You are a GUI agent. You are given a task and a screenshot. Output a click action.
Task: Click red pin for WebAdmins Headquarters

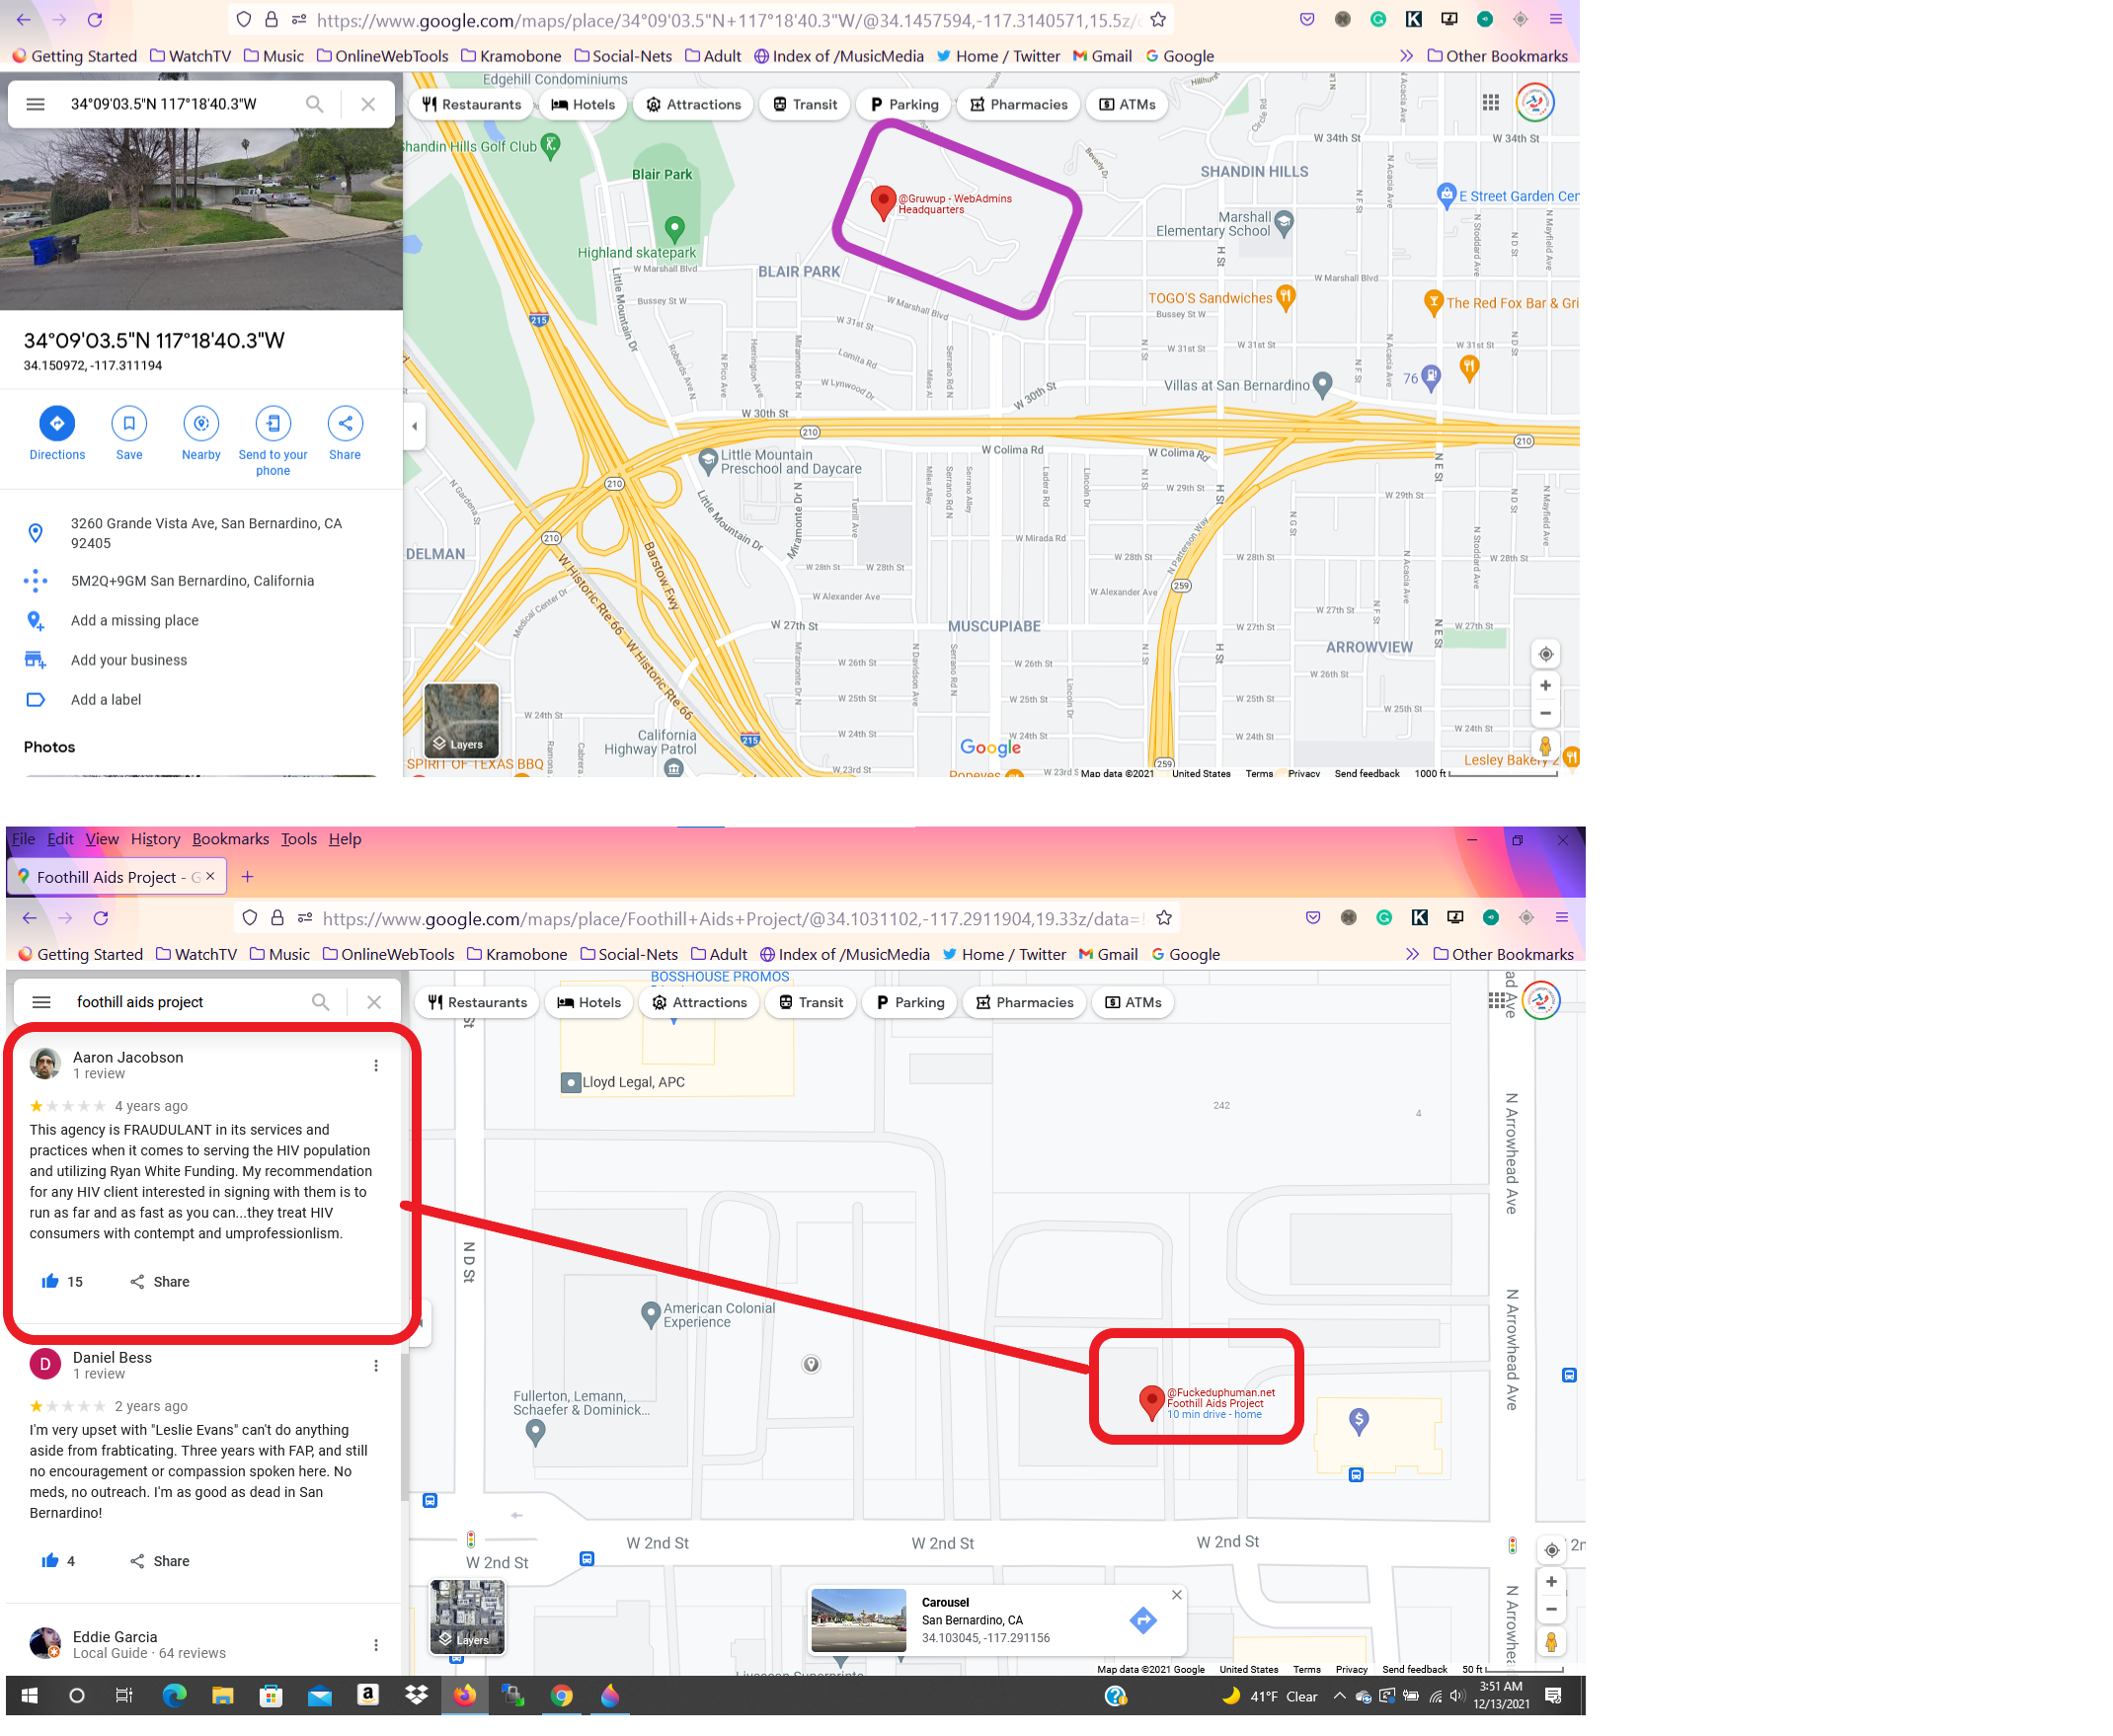tap(883, 202)
